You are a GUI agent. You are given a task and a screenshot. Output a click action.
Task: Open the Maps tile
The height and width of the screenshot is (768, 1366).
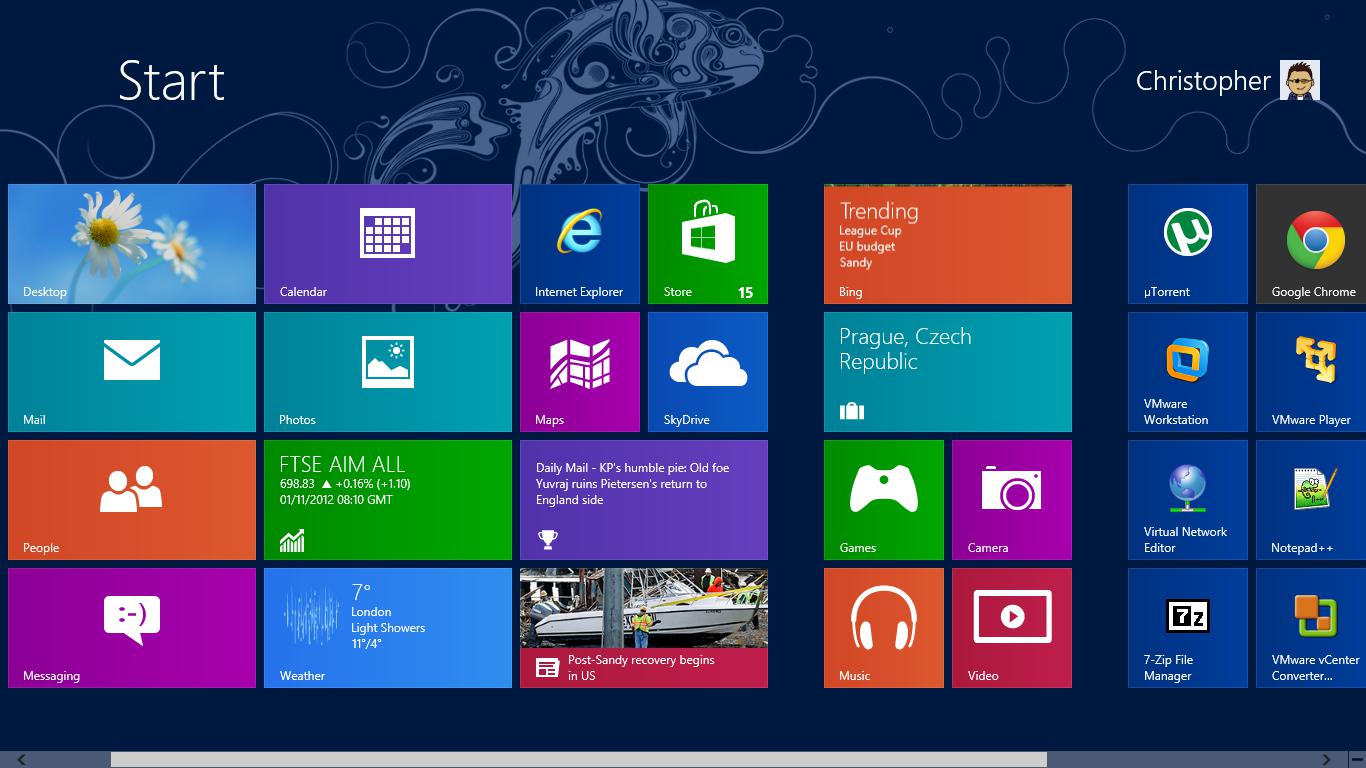click(x=580, y=372)
